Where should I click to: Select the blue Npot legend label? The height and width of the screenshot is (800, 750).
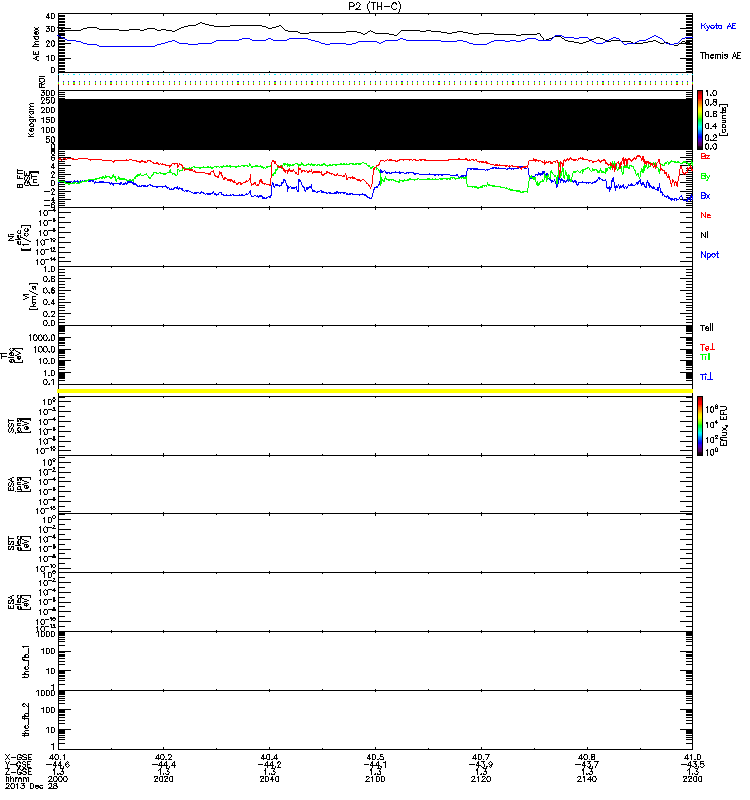(709, 254)
